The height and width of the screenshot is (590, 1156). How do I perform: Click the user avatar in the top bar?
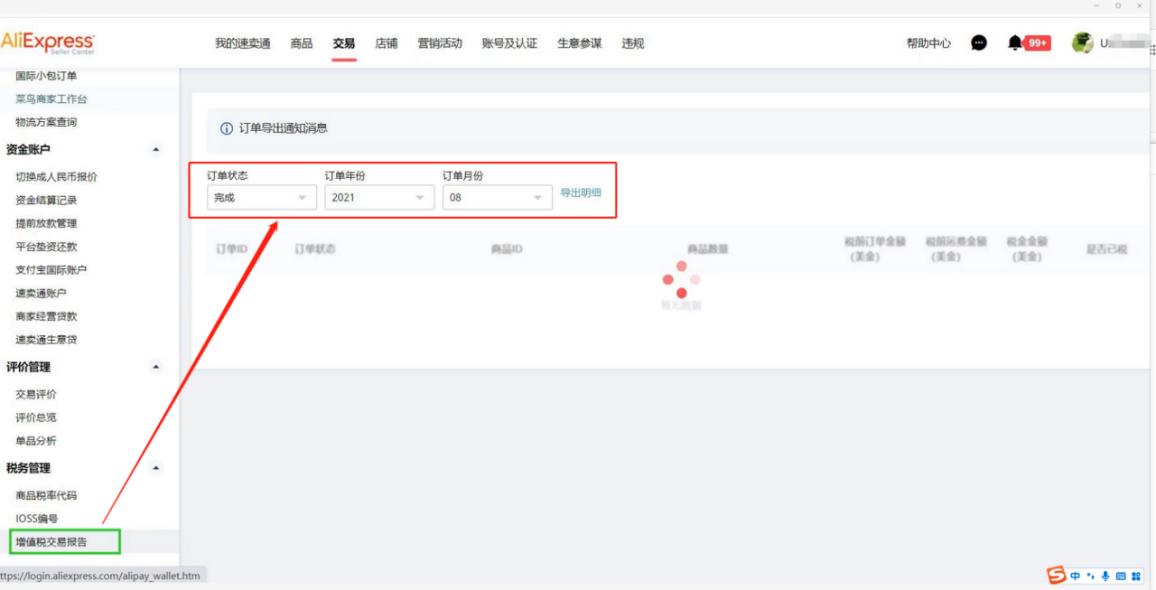[1083, 44]
